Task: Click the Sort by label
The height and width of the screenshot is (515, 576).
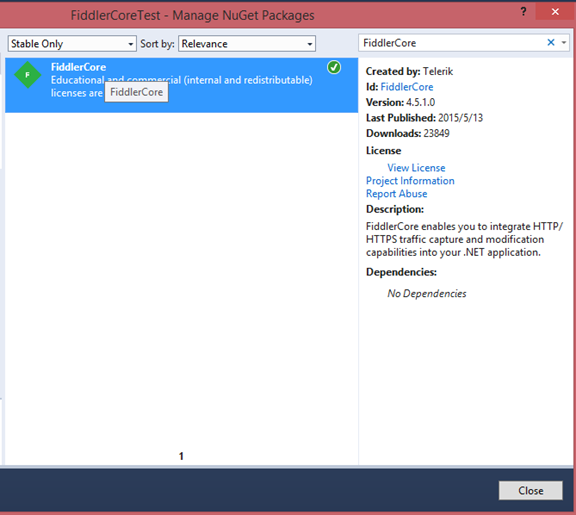Action: pos(157,44)
